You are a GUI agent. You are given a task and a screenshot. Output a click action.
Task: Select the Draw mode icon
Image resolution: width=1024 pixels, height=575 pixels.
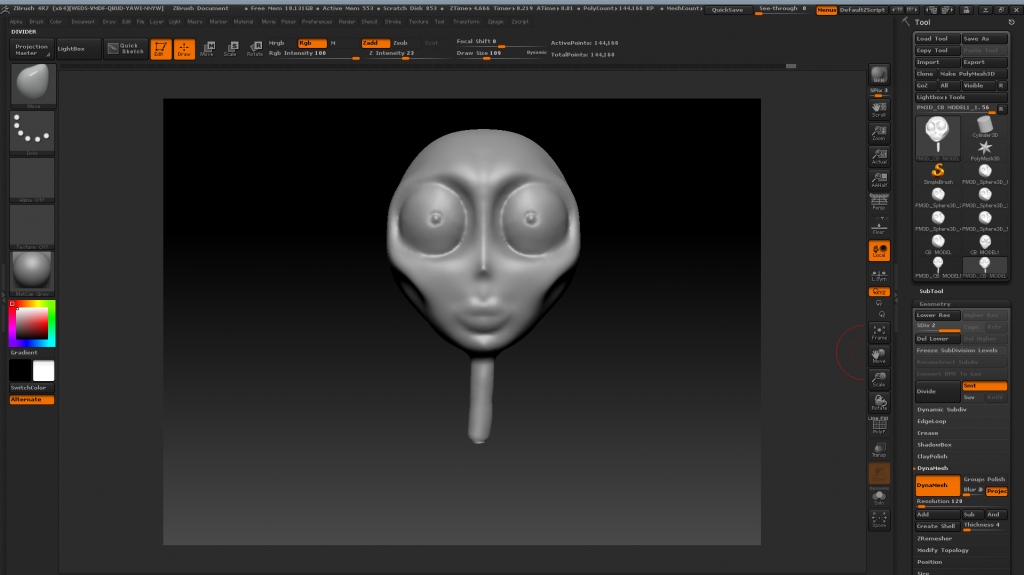point(184,48)
